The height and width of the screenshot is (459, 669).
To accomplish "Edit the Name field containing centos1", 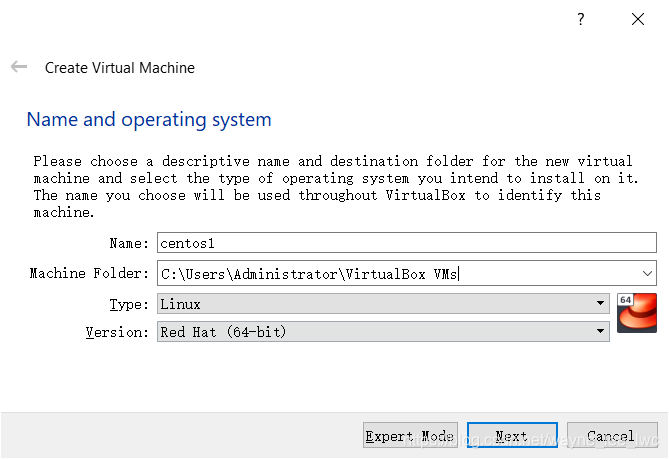I will point(407,243).
